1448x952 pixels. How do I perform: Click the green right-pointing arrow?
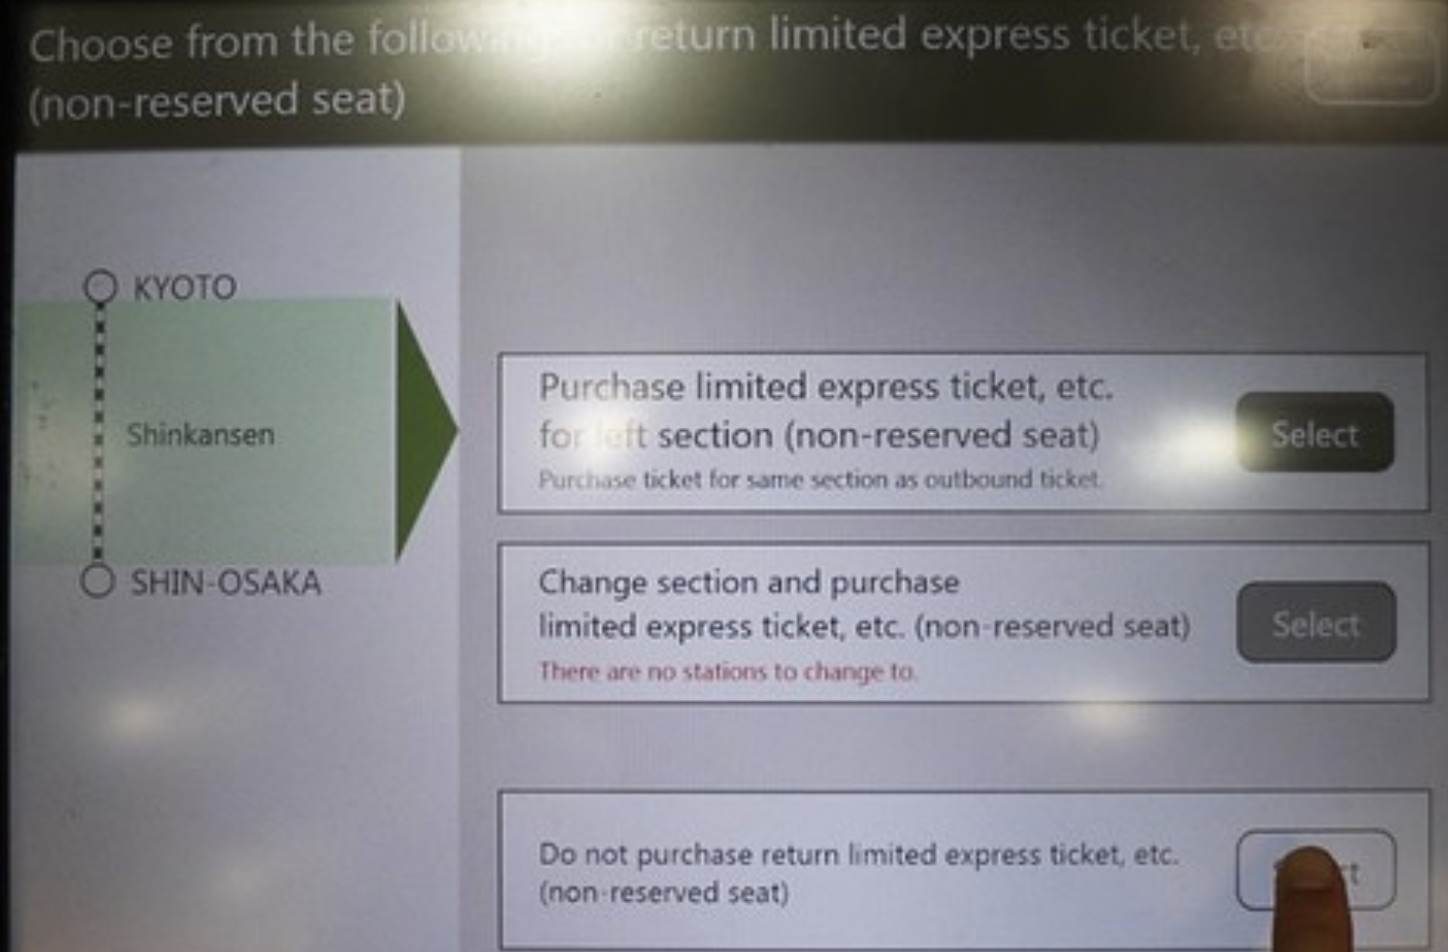pyautogui.click(x=424, y=432)
